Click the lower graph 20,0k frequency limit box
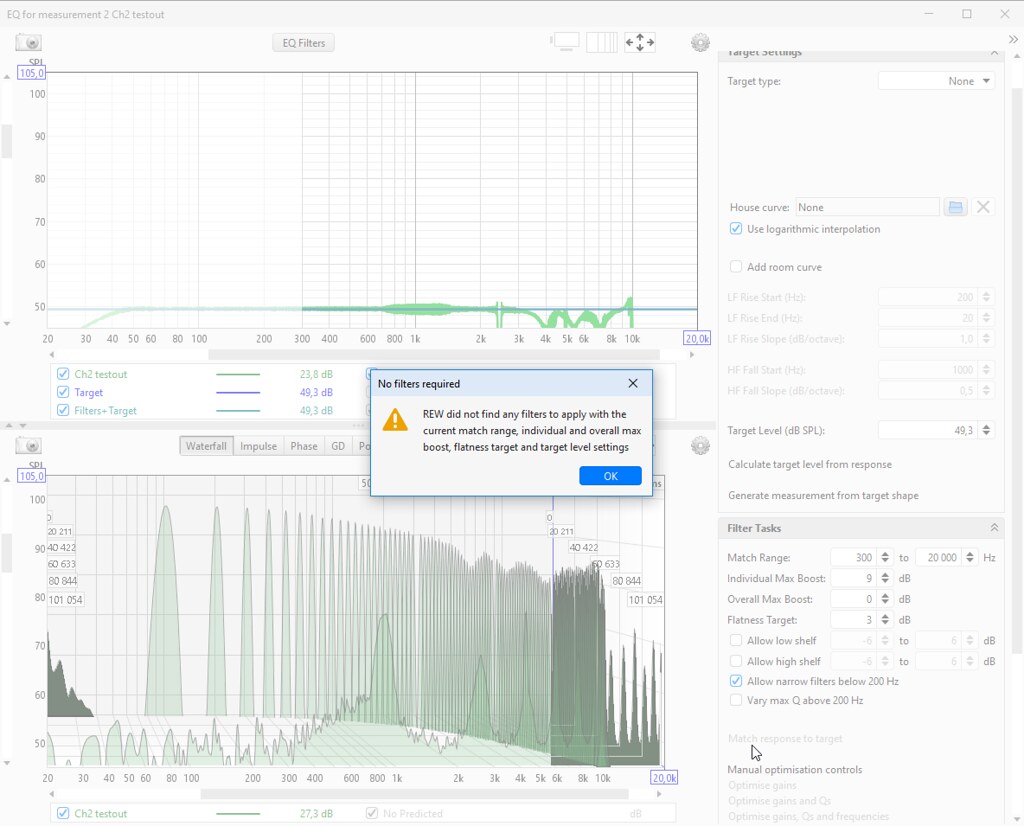Viewport: 1024px width, 826px height. coord(664,778)
